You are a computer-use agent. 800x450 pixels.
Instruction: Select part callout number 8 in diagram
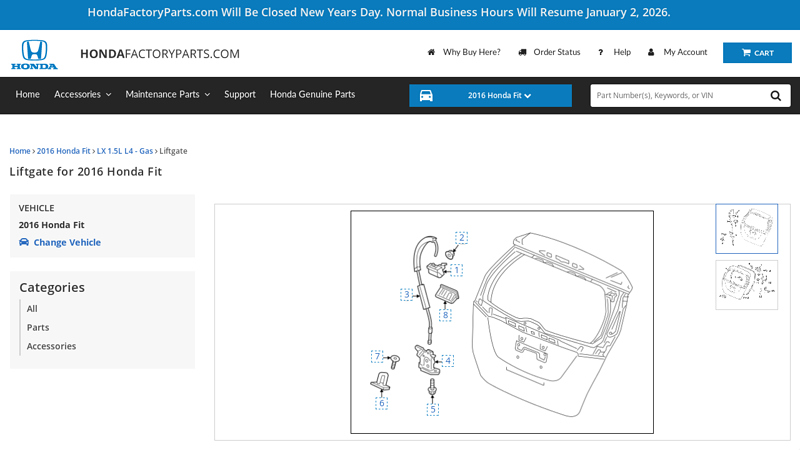(446, 315)
